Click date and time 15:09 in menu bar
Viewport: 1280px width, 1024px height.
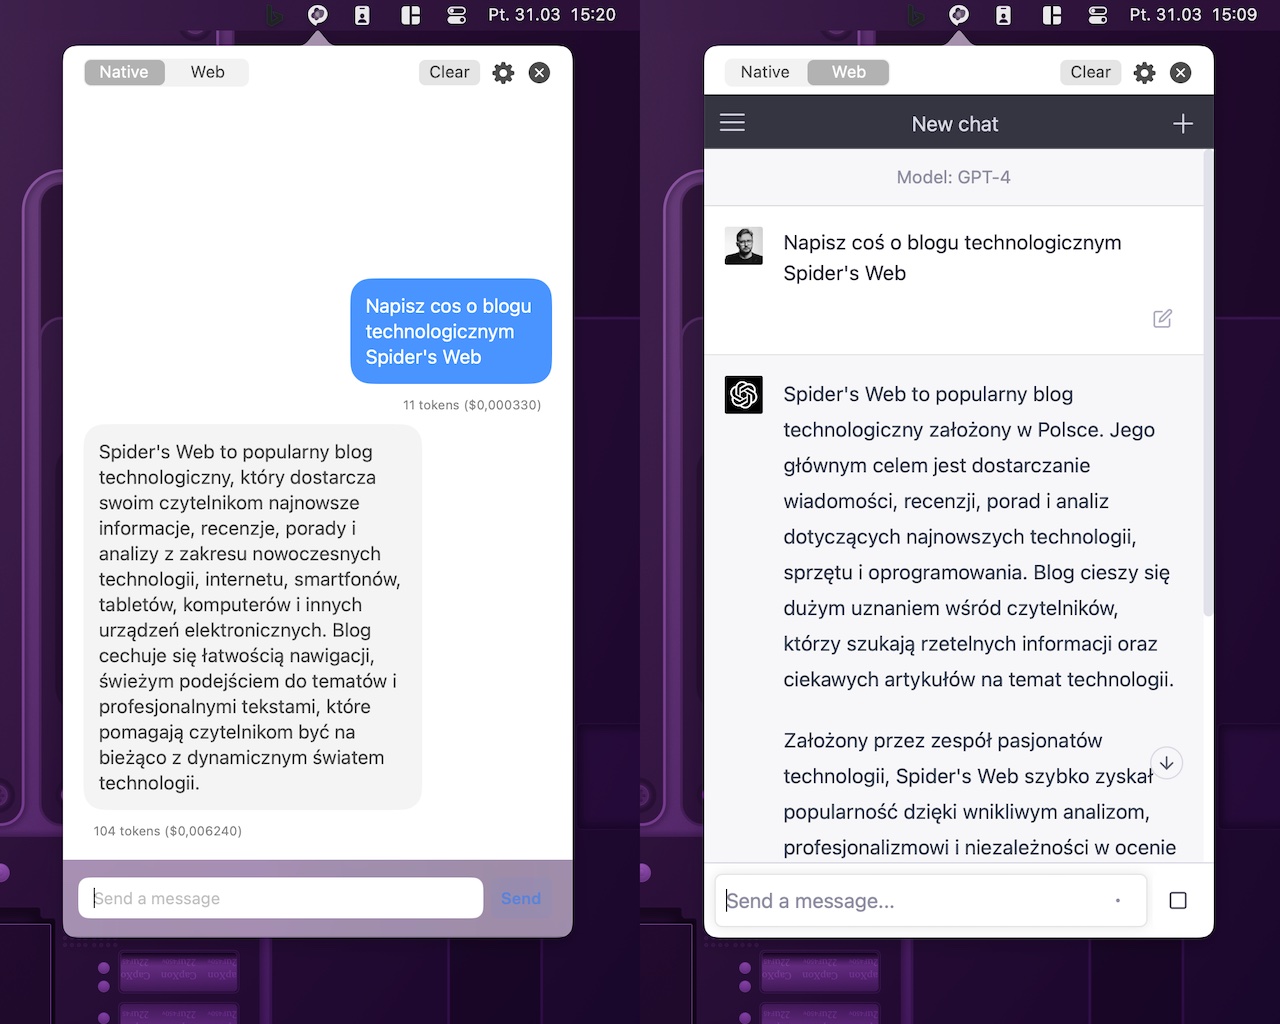point(1193,15)
